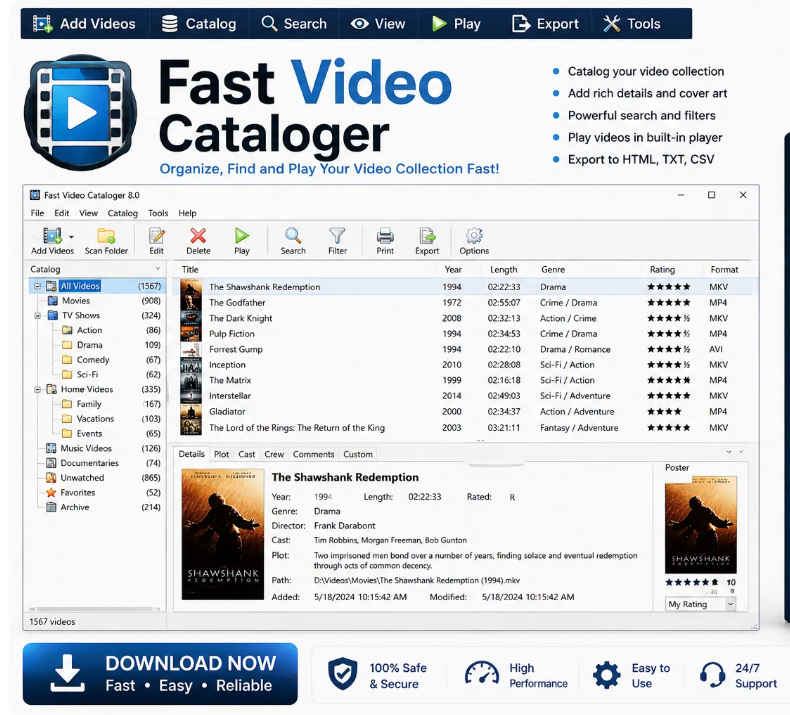Image resolution: width=790 pixels, height=715 pixels.
Task: Click the red Delete toolbar icon
Action: 198,235
